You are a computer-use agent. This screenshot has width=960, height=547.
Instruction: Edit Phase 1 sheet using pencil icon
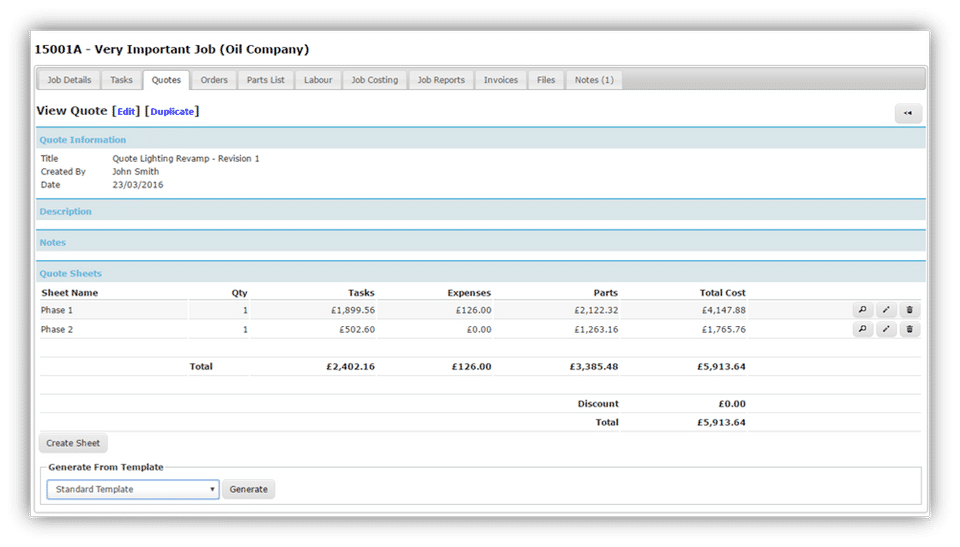click(x=886, y=310)
